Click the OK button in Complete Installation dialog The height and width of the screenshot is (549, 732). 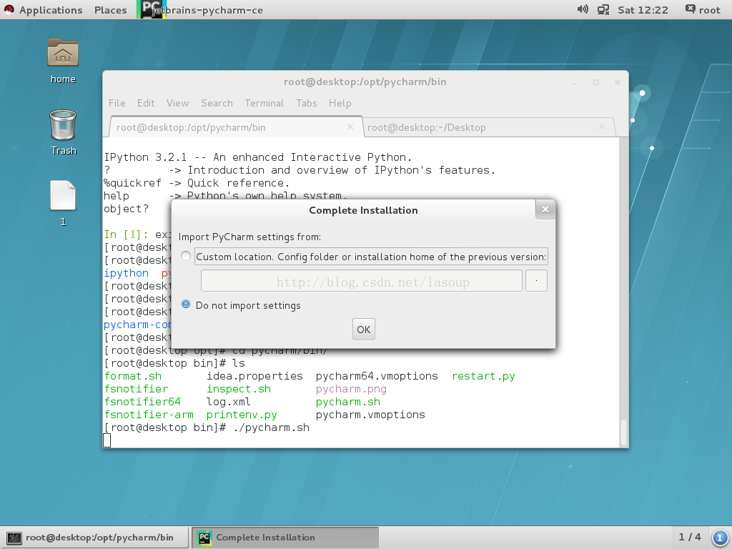(x=363, y=329)
